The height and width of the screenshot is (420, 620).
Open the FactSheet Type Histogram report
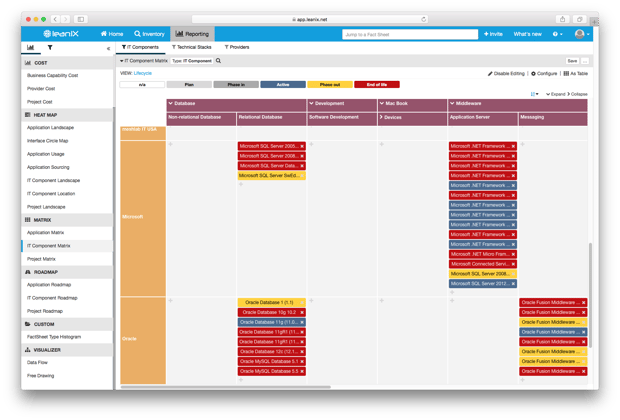coord(54,337)
